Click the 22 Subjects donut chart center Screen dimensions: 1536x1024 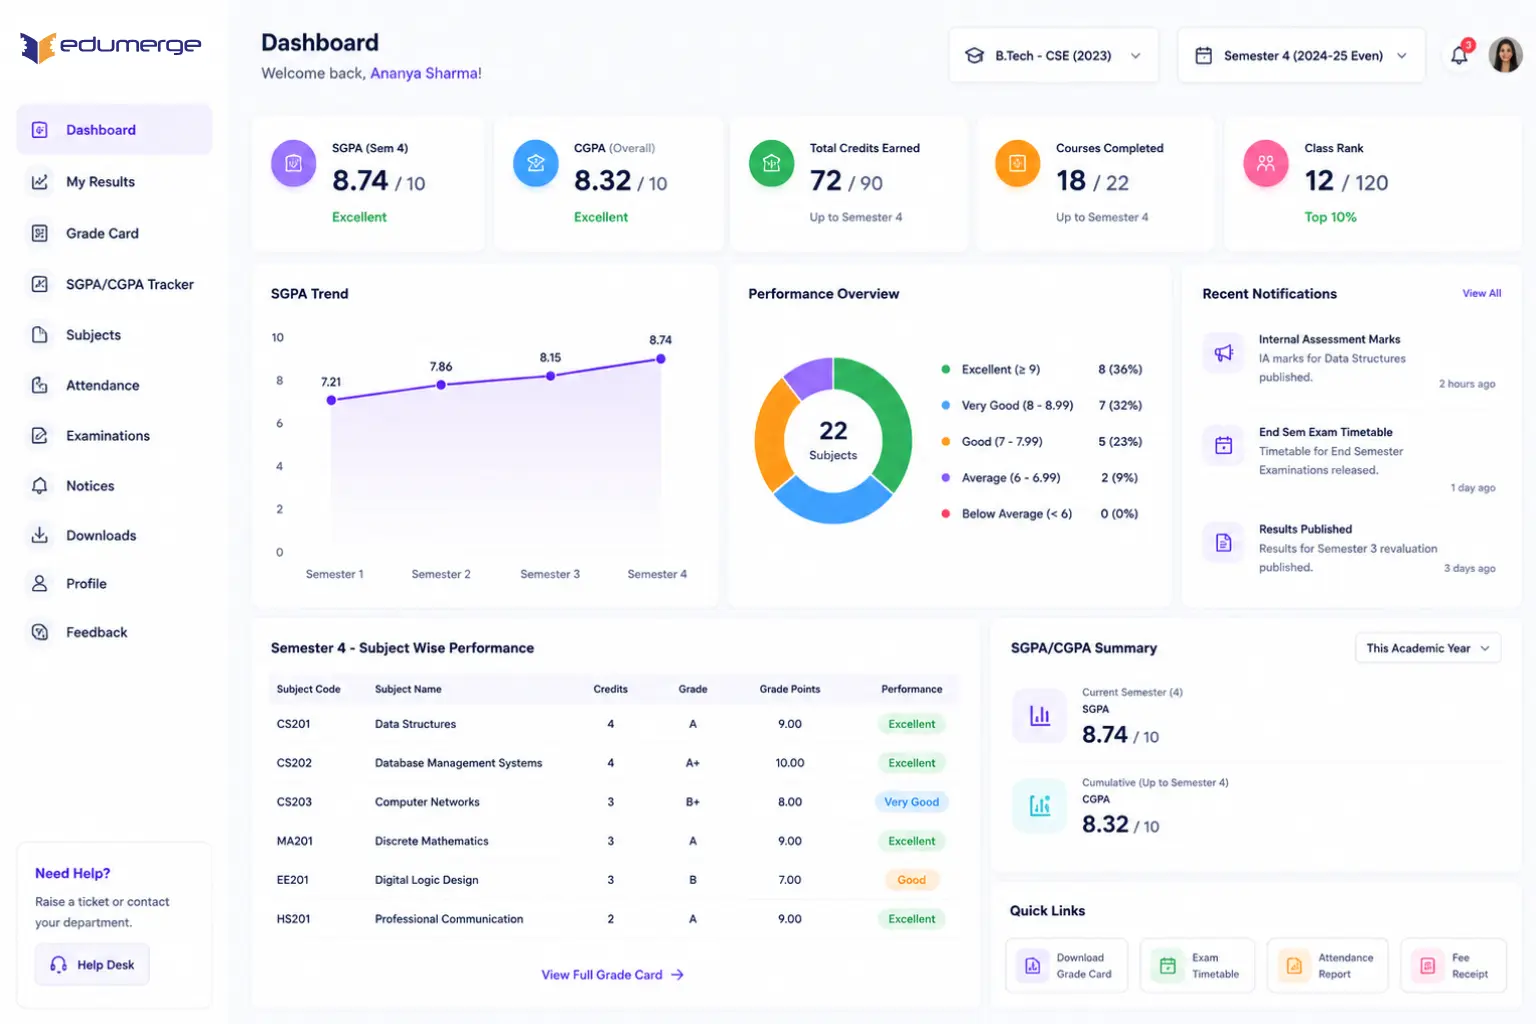coord(833,440)
